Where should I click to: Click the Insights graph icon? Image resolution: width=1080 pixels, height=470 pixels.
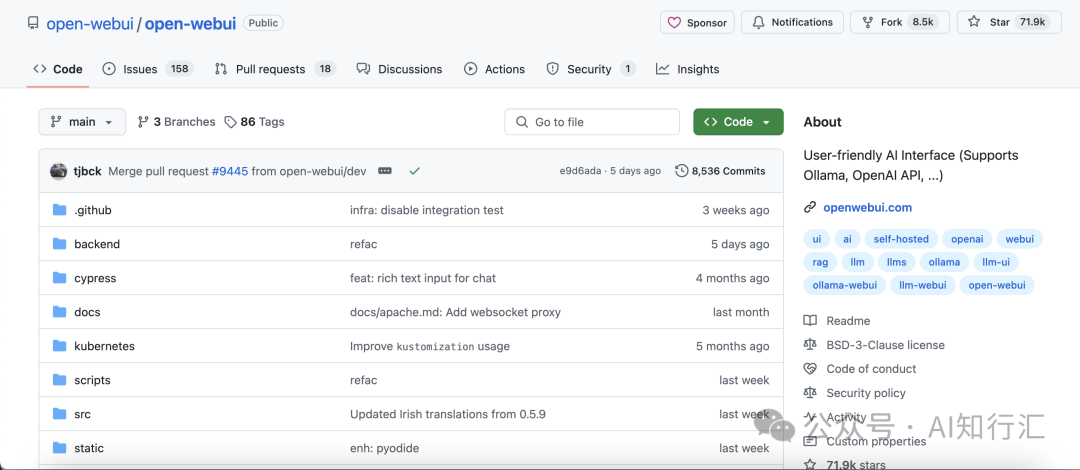[x=663, y=69]
